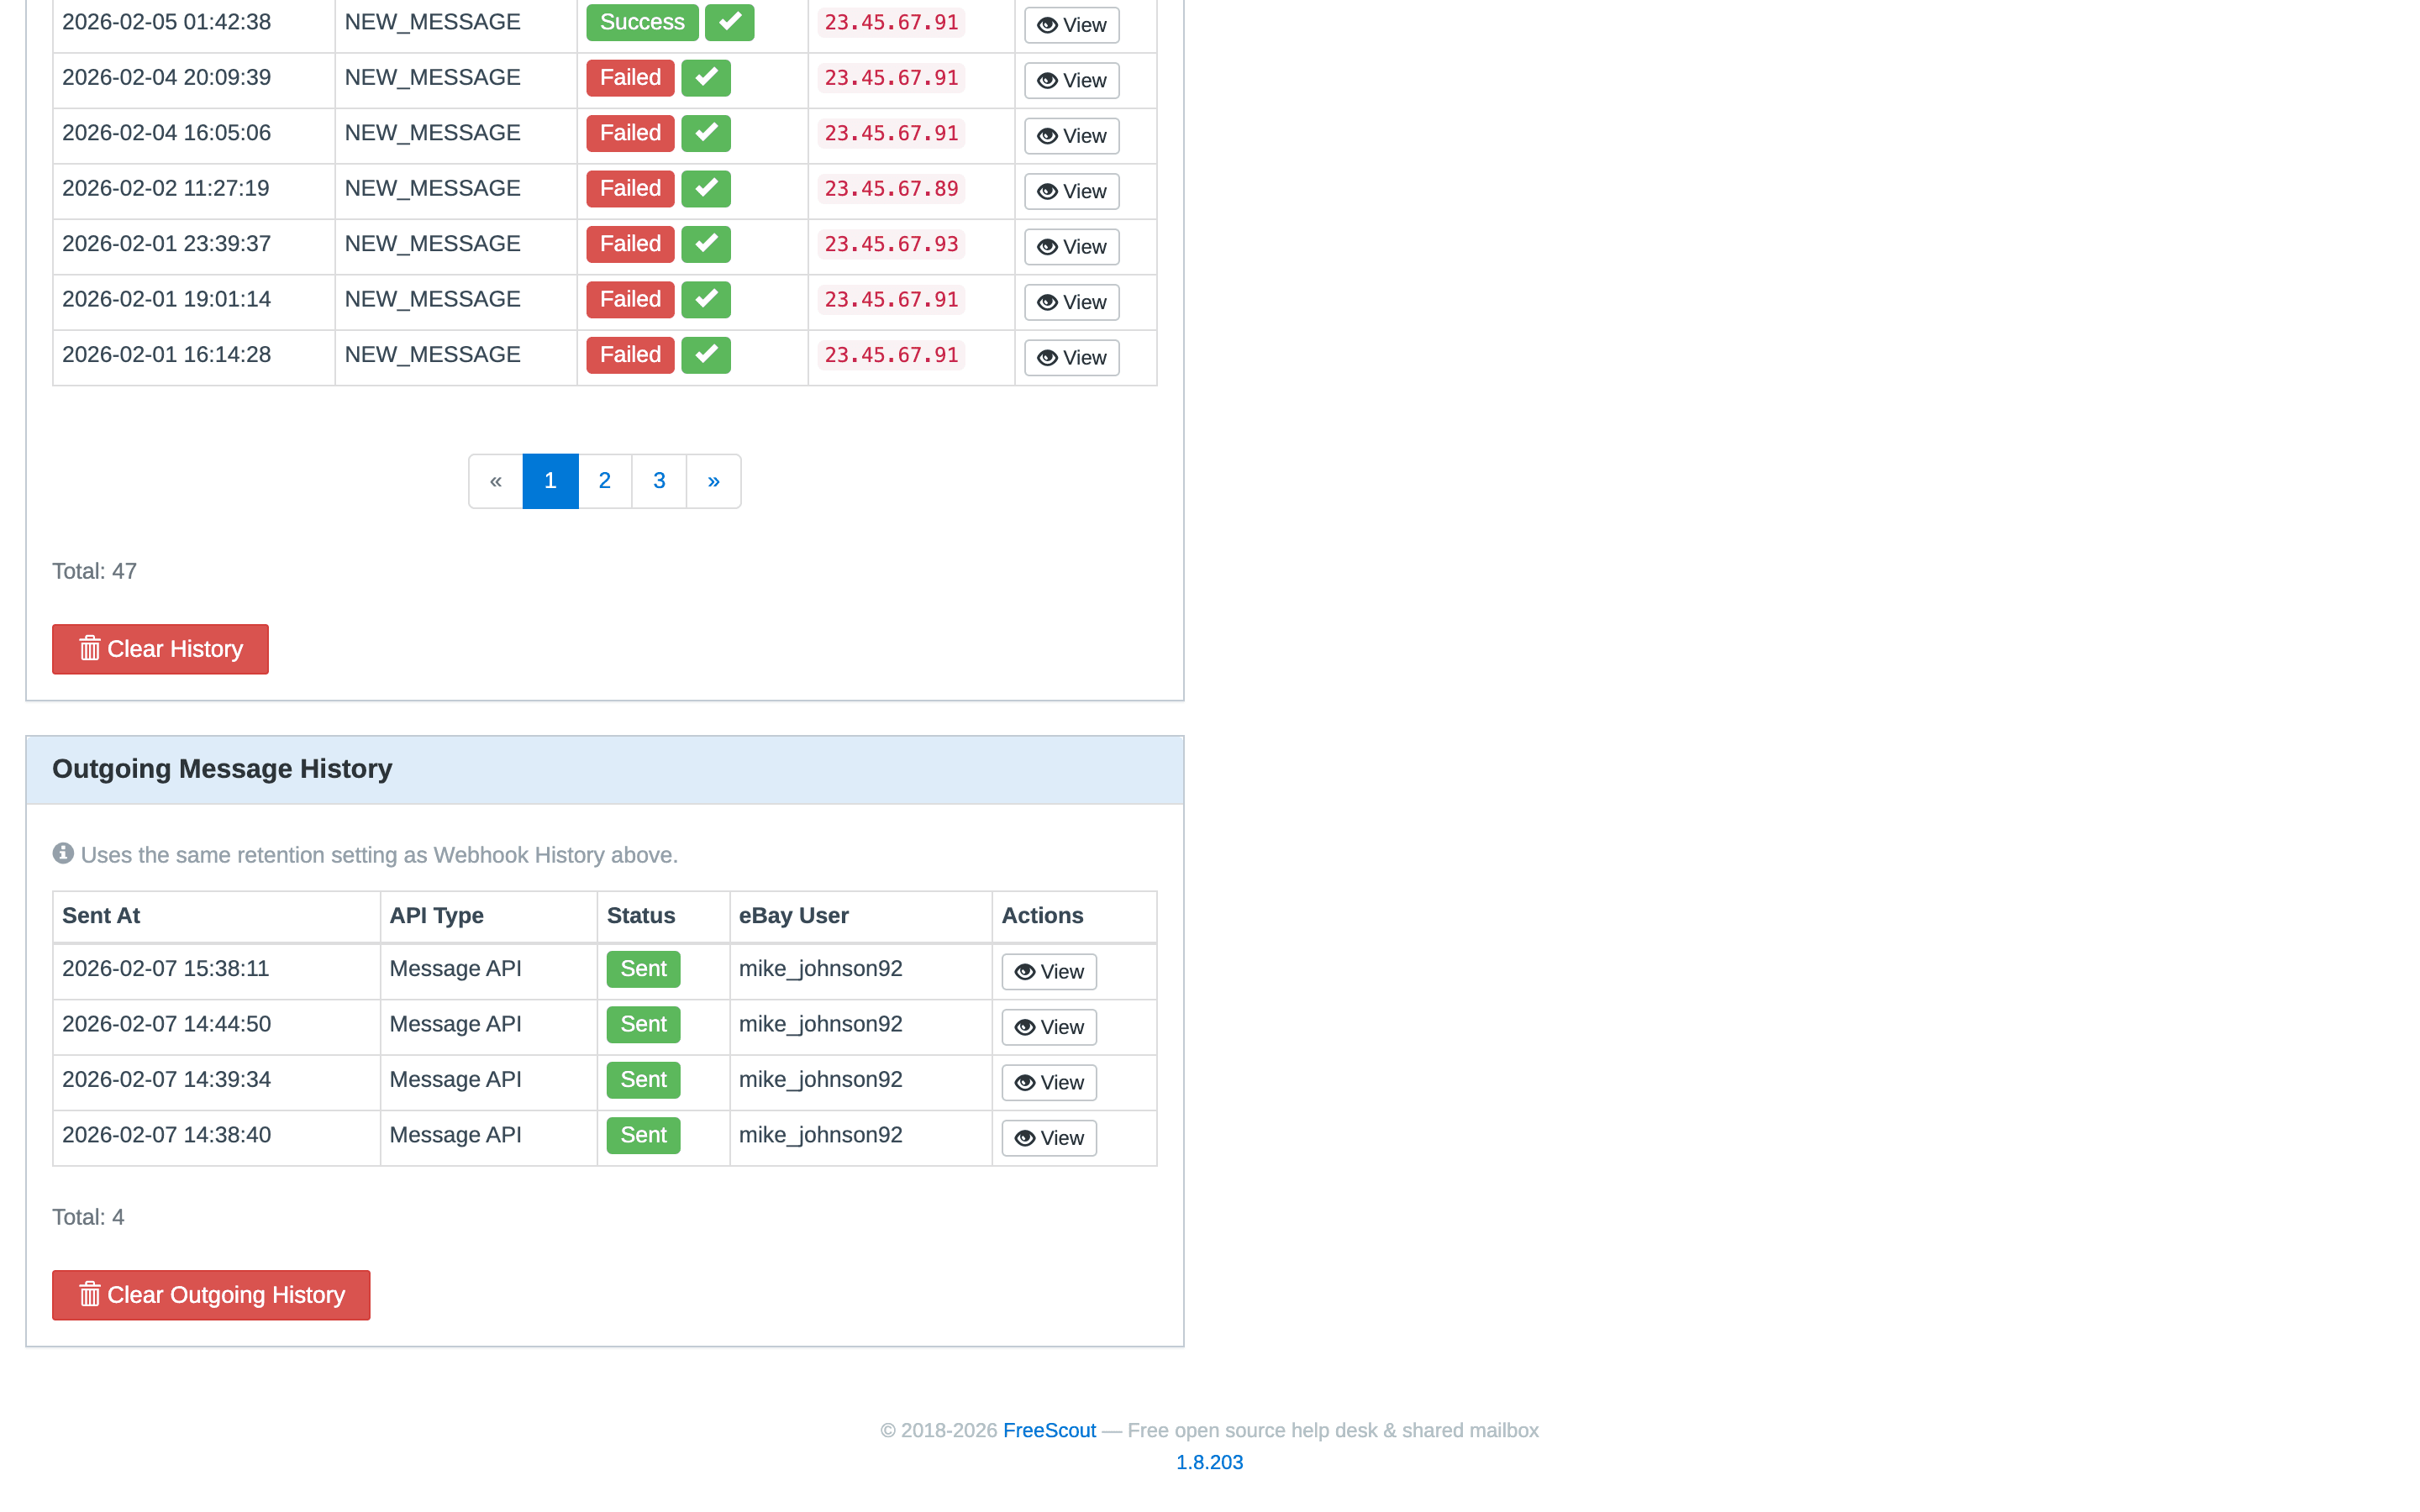Click the trash icon on Clear Outgoing History
This screenshot has height=1512, width=2420.
click(x=90, y=1294)
